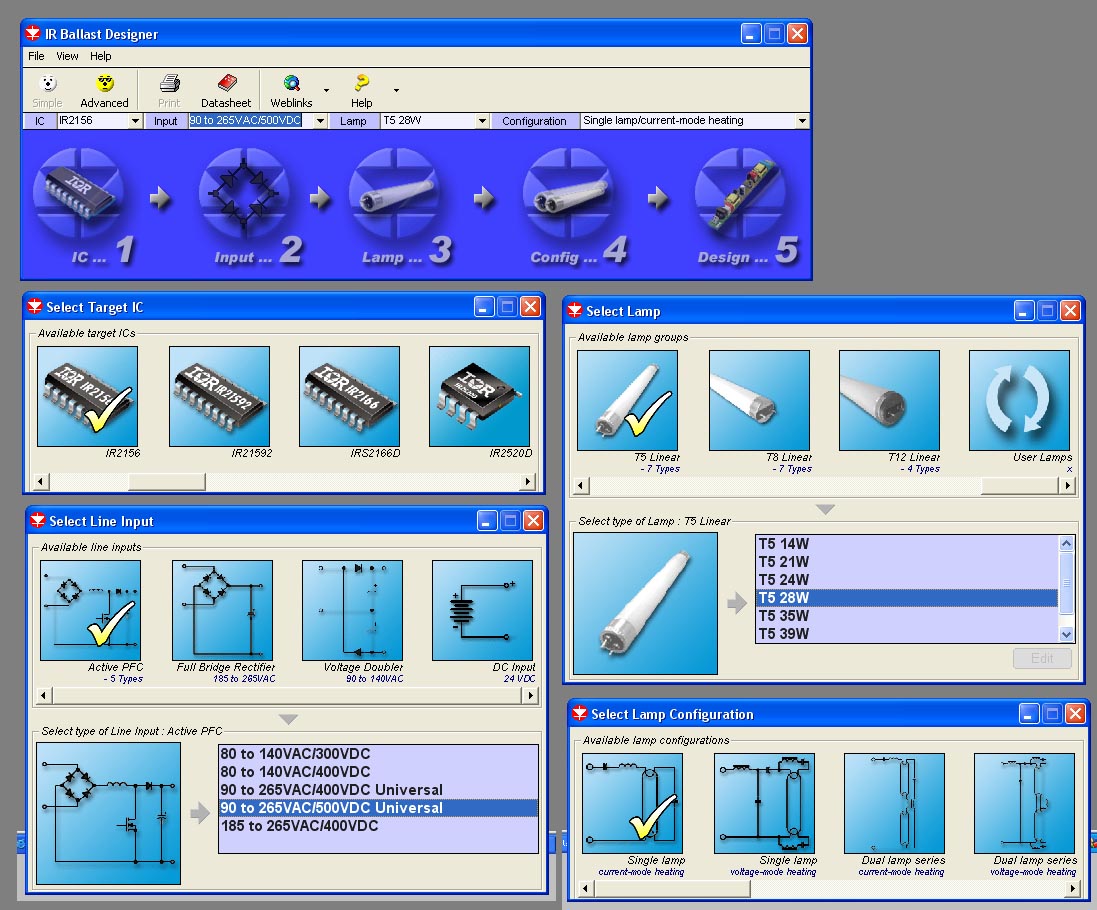Image resolution: width=1097 pixels, height=910 pixels.
Task: Open the Weblinks dropdown arrow
Action: pyautogui.click(x=326, y=90)
